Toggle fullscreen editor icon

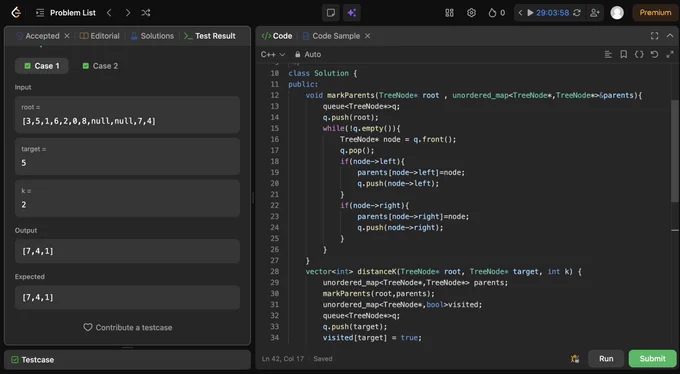(x=654, y=36)
